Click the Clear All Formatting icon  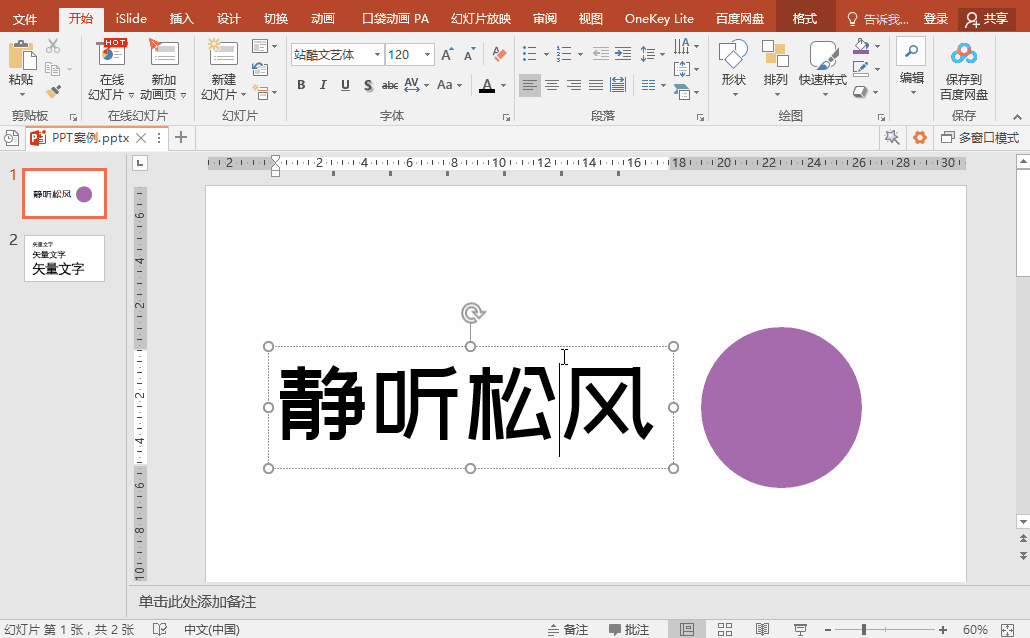(x=498, y=53)
